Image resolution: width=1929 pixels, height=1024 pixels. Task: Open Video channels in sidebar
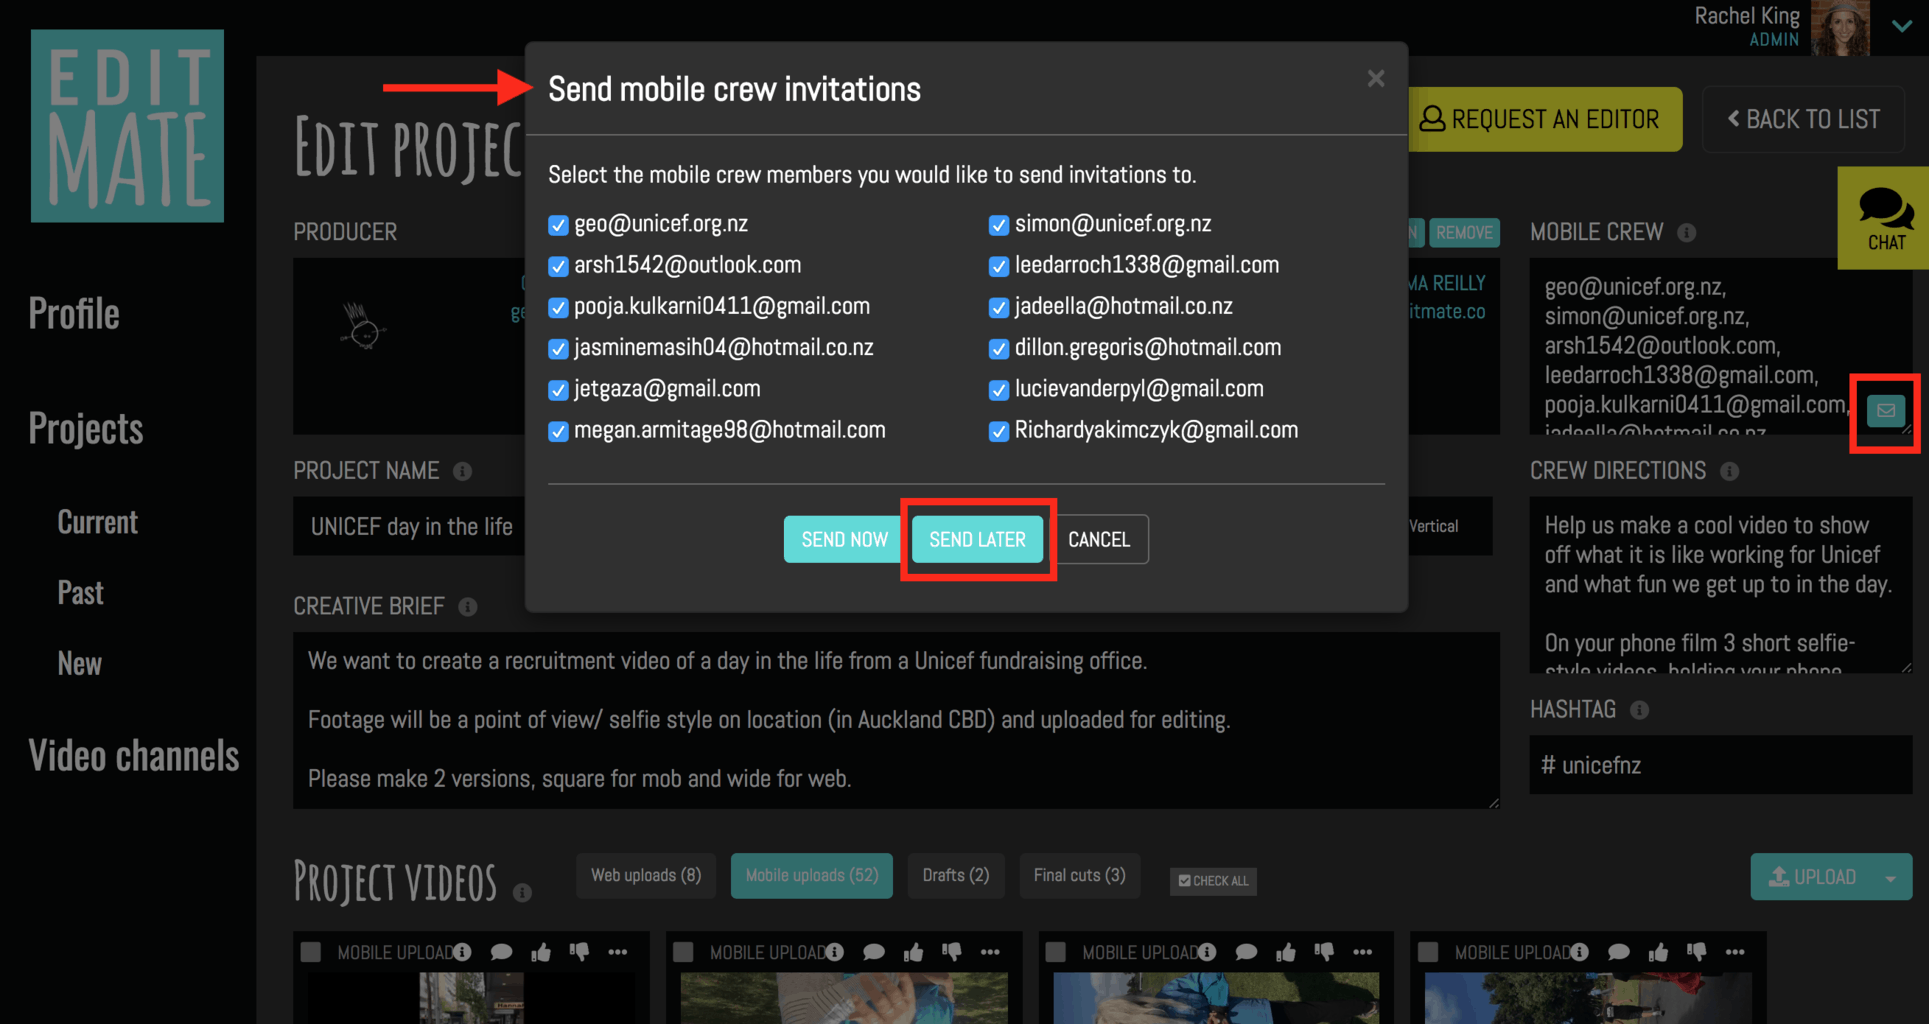tap(134, 756)
